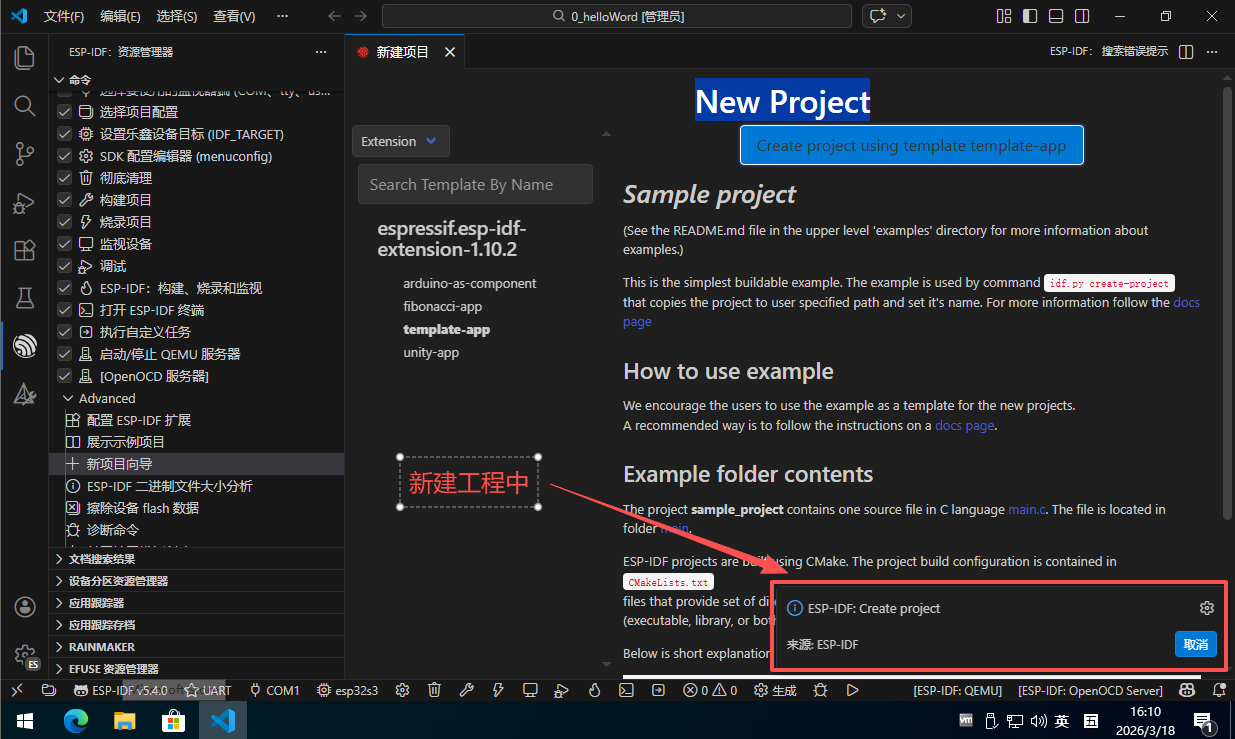Open the 文件(F) menu
The height and width of the screenshot is (739, 1235).
pyautogui.click(x=65, y=16)
